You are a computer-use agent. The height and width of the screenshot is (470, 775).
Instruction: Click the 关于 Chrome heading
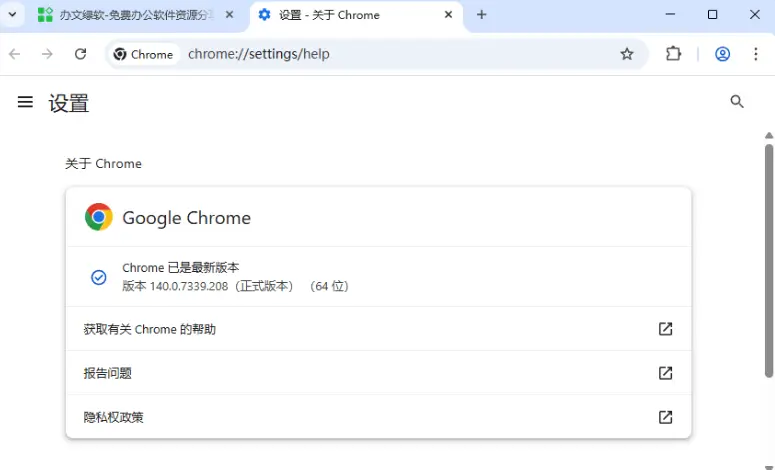(x=103, y=164)
